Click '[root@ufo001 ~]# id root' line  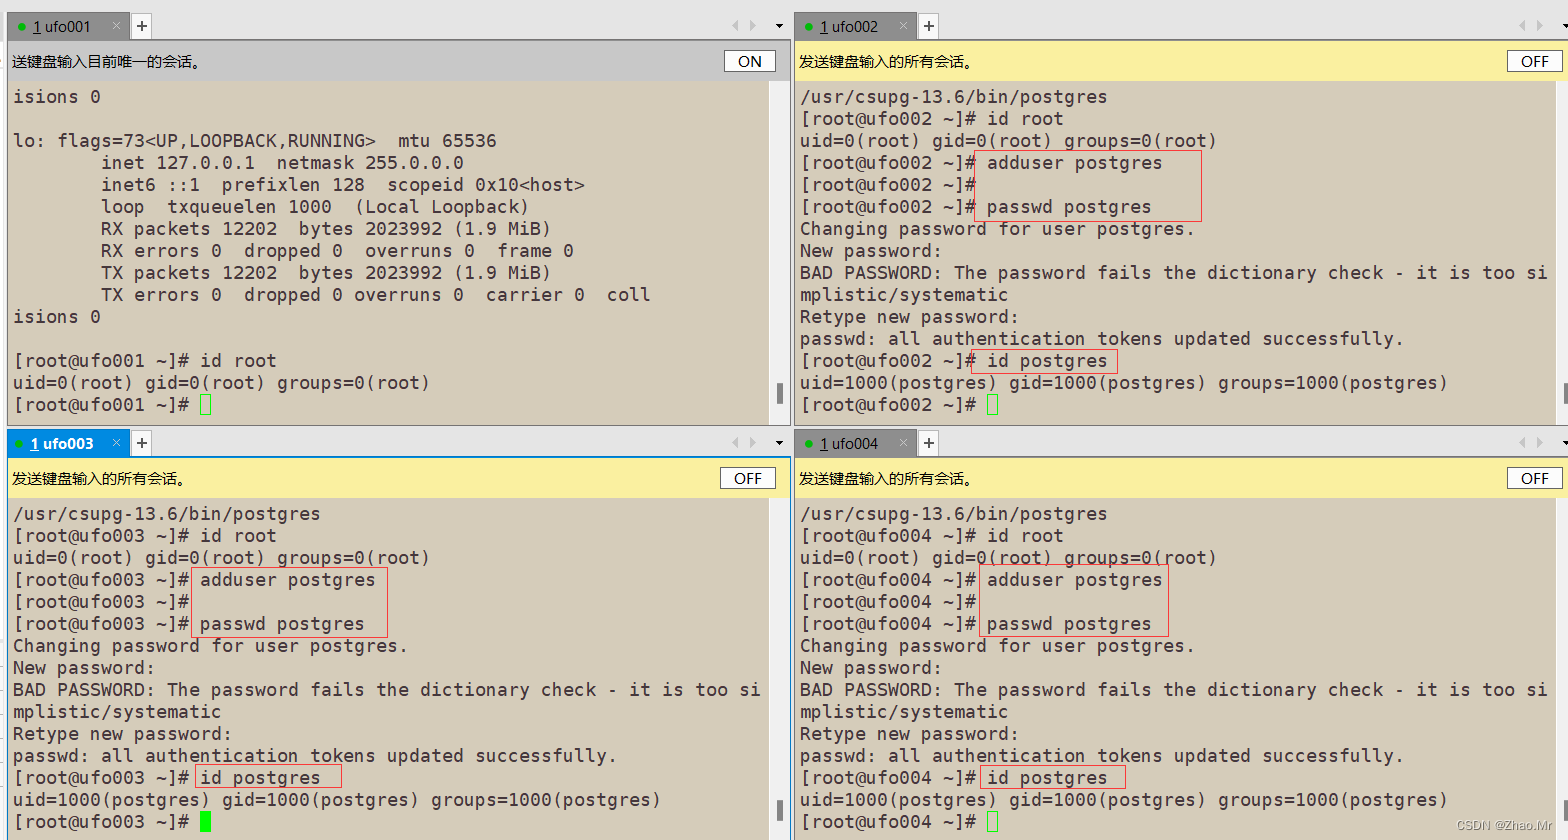[145, 361]
